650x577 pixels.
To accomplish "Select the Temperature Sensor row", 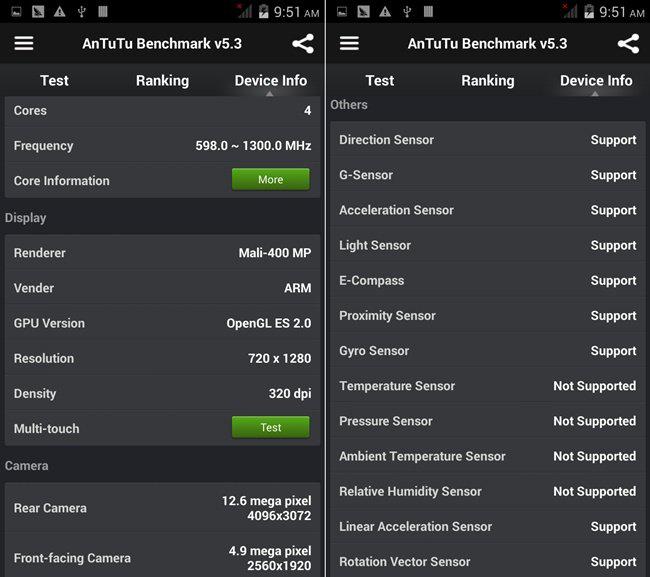I will (x=488, y=386).
